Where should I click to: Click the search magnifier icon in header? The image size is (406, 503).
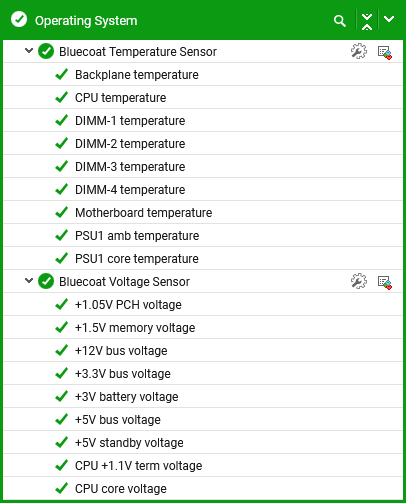tap(339, 21)
